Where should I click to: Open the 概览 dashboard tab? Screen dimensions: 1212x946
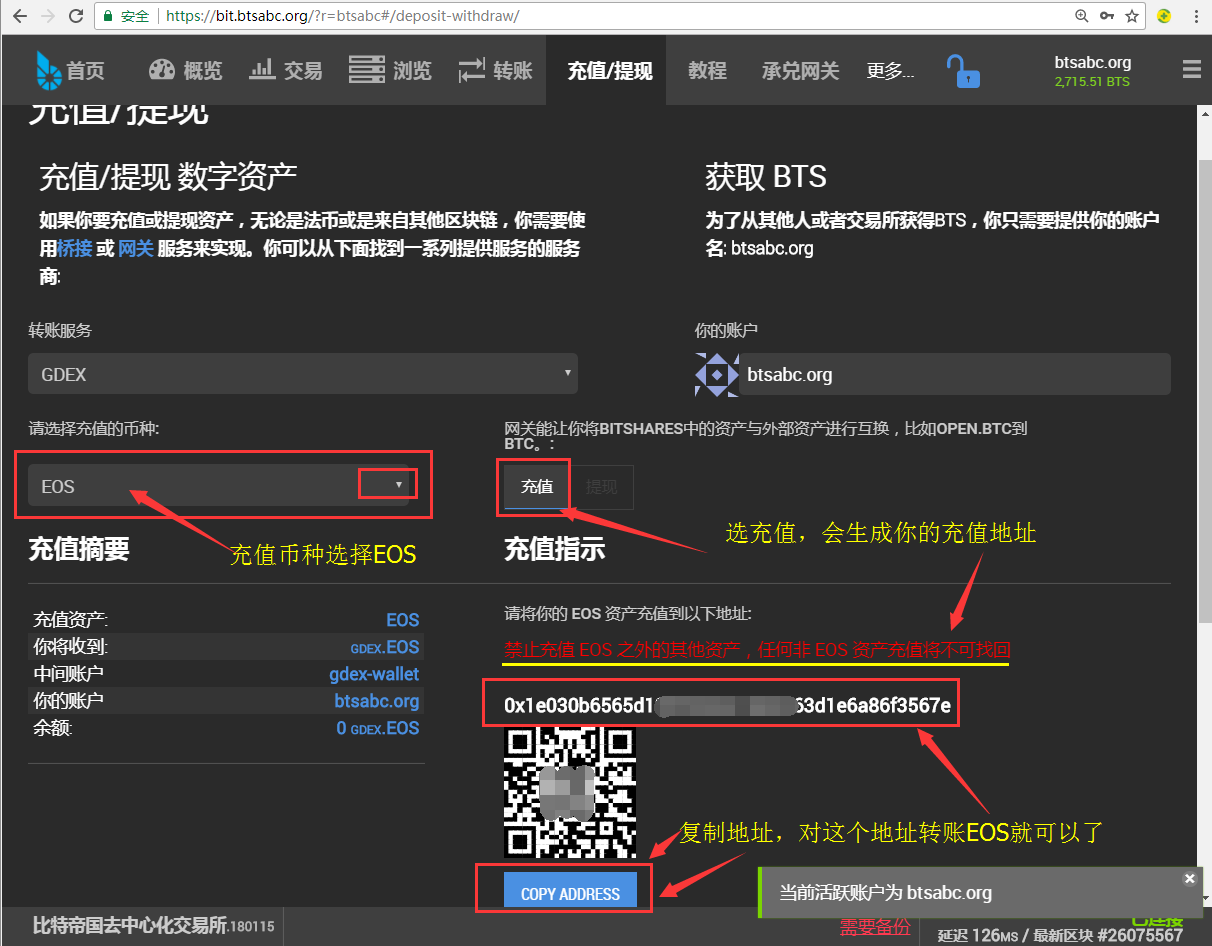tap(185, 70)
